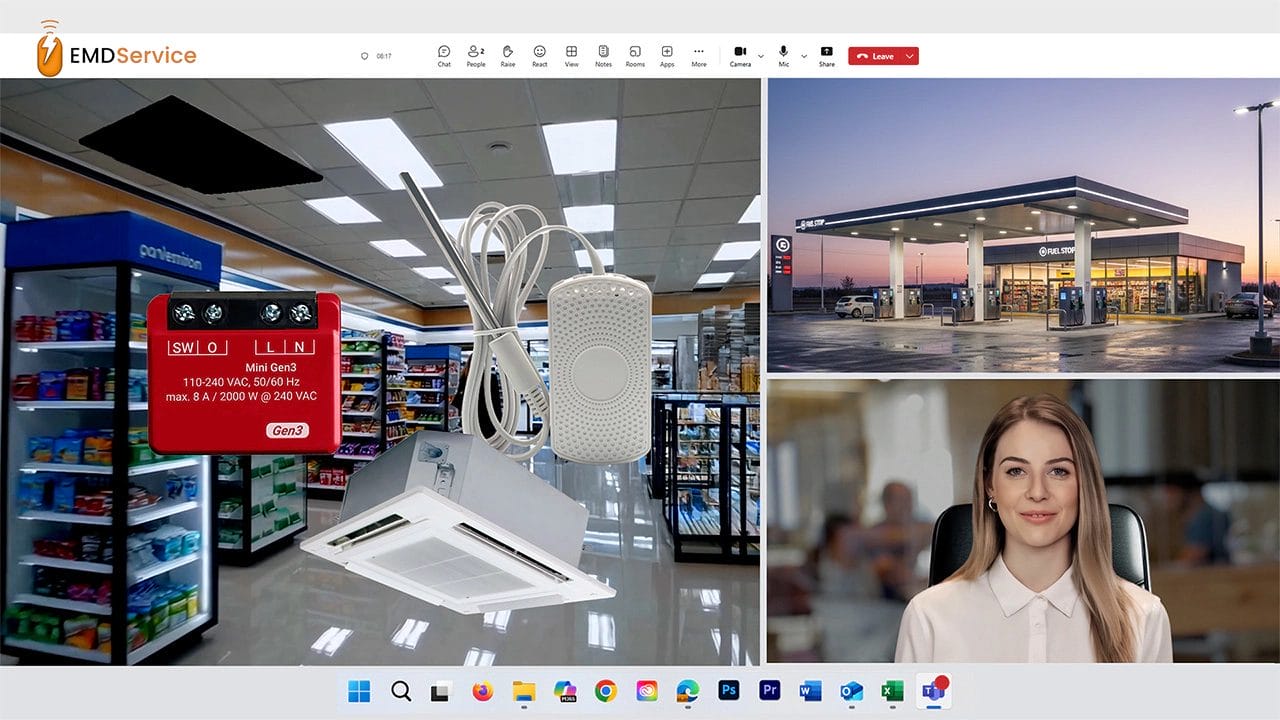Open meeting Notes
Screen dimensions: 1280x720
tap(603, 55)
